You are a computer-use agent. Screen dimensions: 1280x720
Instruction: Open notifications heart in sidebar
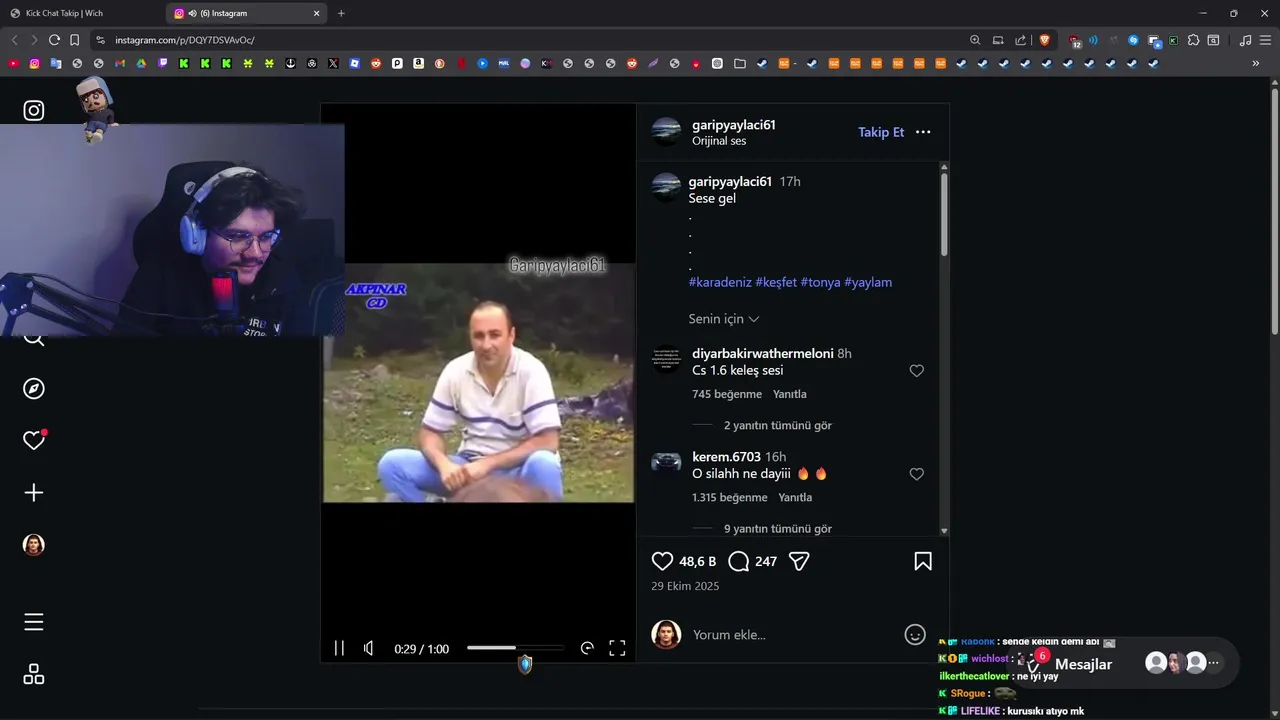tap(34, 440)
